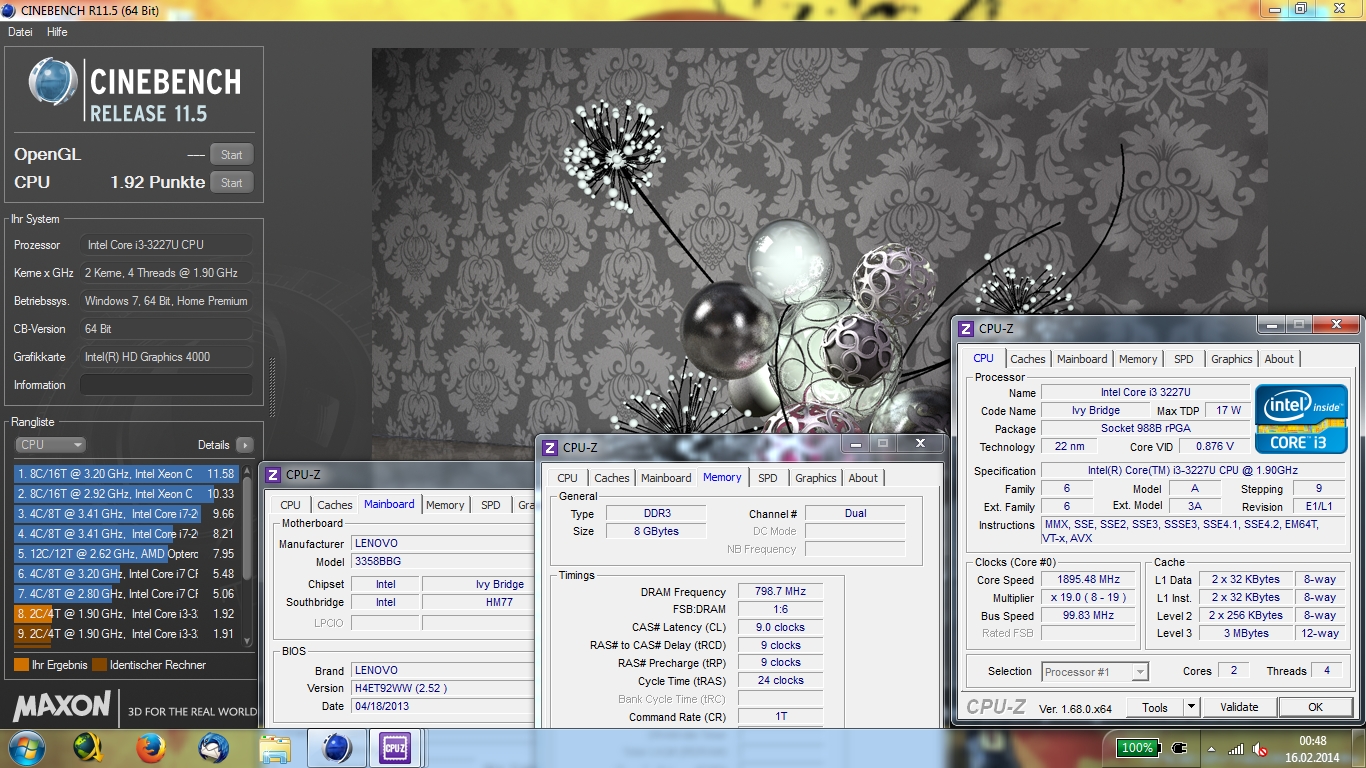Image resolution: width=1366 pixels, height=768 pixels.
Task: Click the mainboard Model value 3358BBG
Action: pos(442,562)
